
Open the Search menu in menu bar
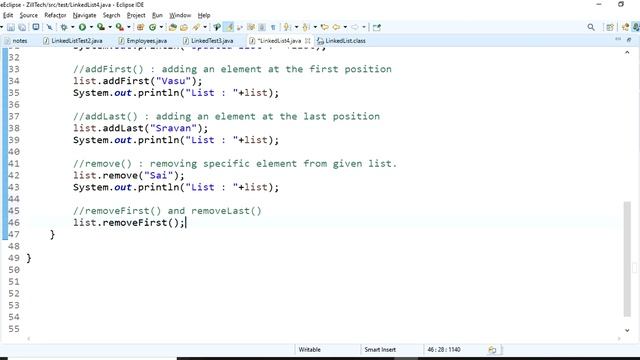click(x=111, y=15)
